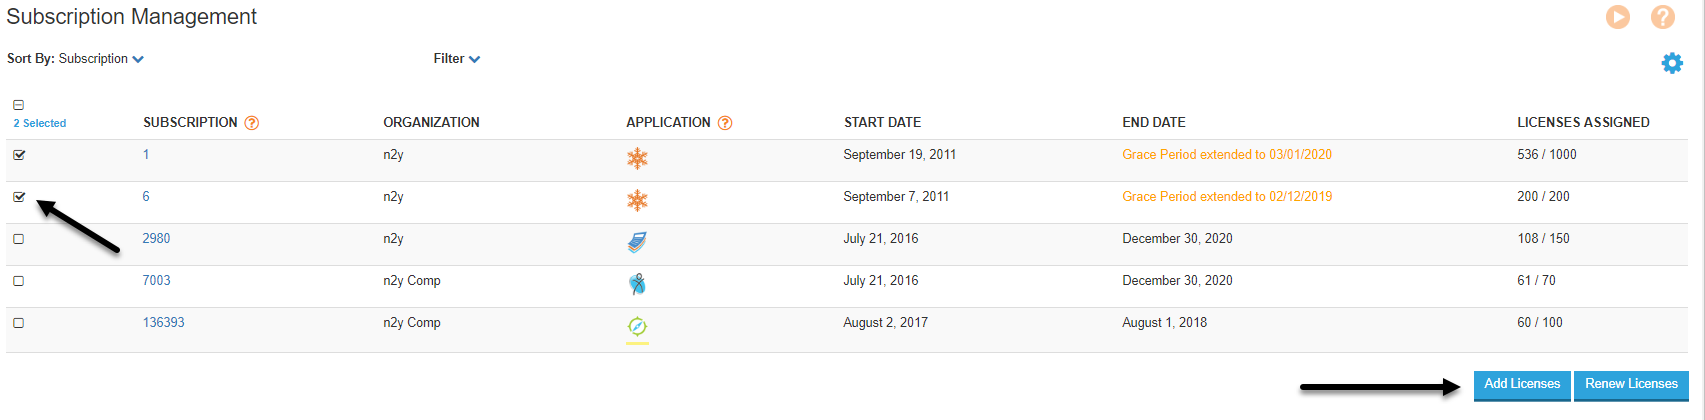Click the application icon for subscription 7003
Image resolution: width=1705 pixels, height=420 pixels.
tap(637, 284)
